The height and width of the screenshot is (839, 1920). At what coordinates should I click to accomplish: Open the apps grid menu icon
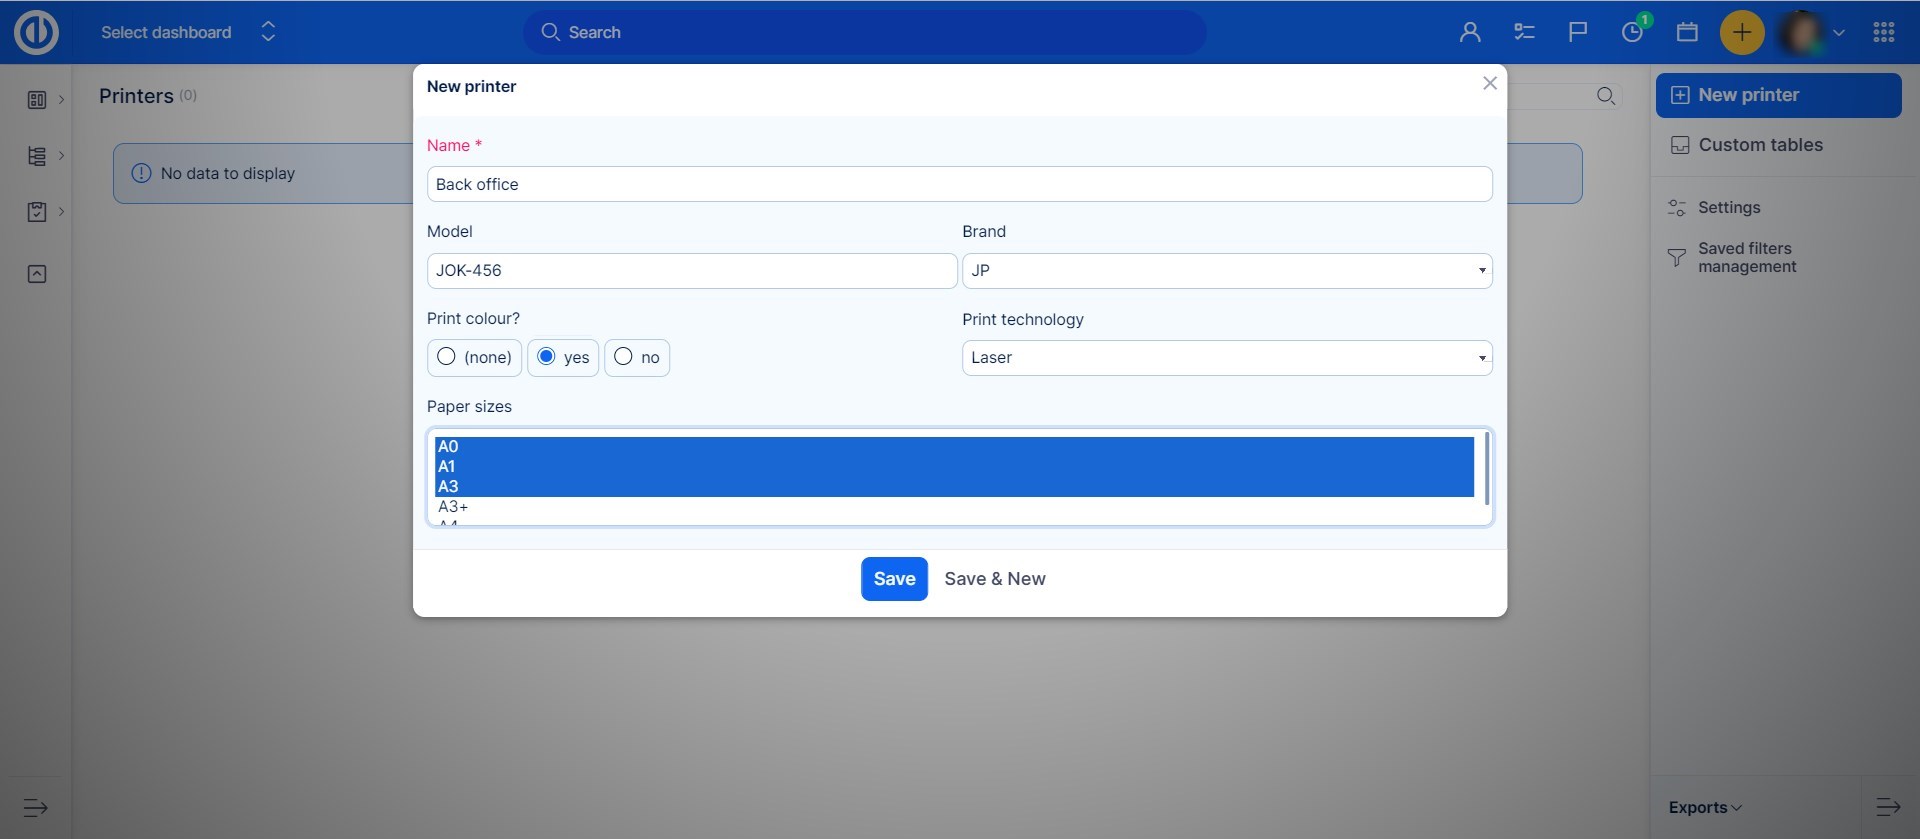(1884, 32)
